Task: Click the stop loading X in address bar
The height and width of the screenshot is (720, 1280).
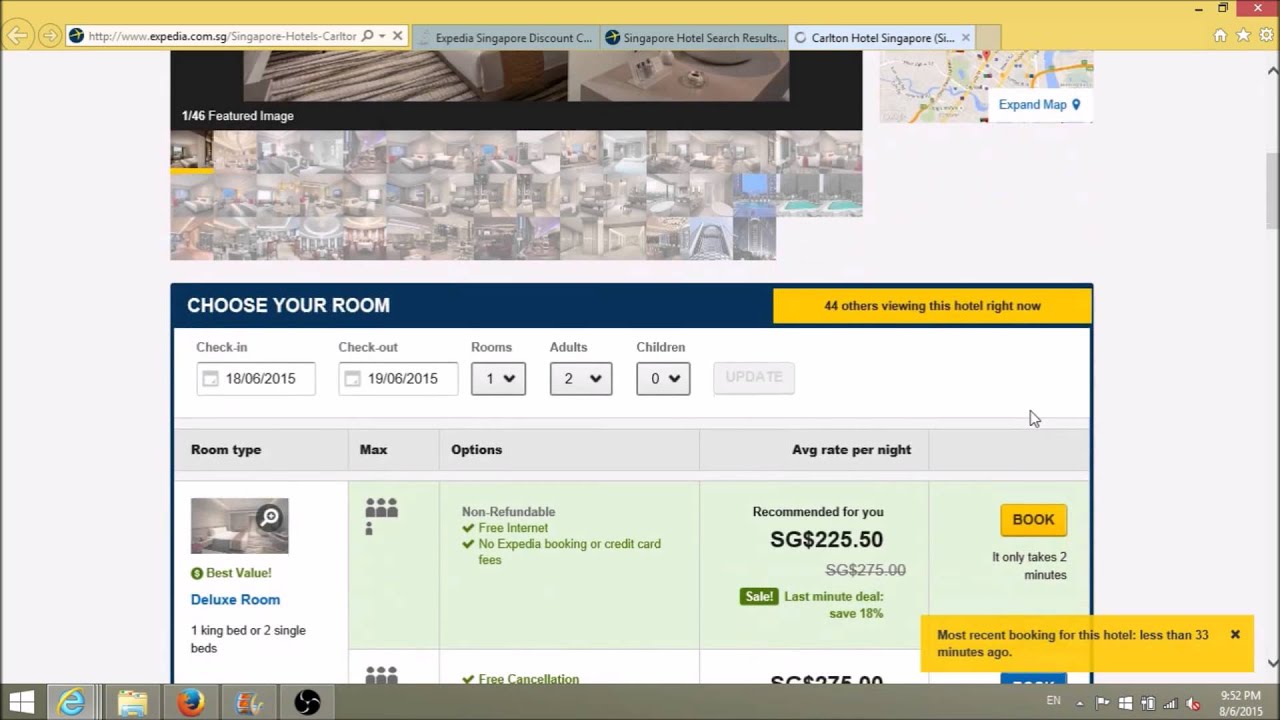Action: 397,36
